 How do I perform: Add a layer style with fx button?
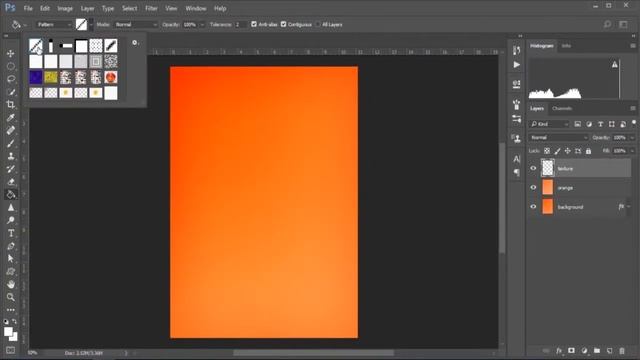559,351
